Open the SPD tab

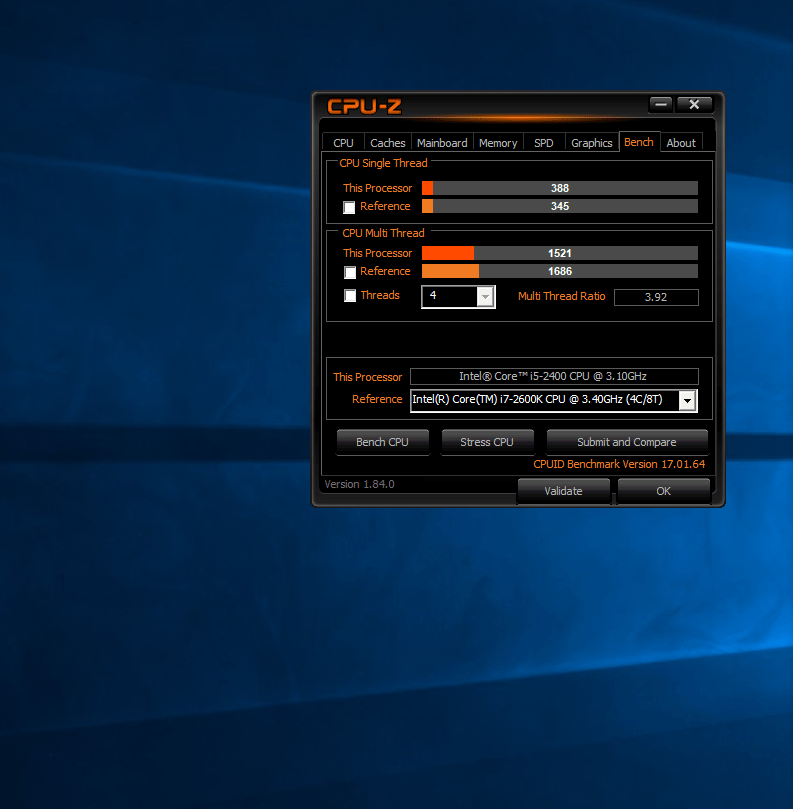544,143
